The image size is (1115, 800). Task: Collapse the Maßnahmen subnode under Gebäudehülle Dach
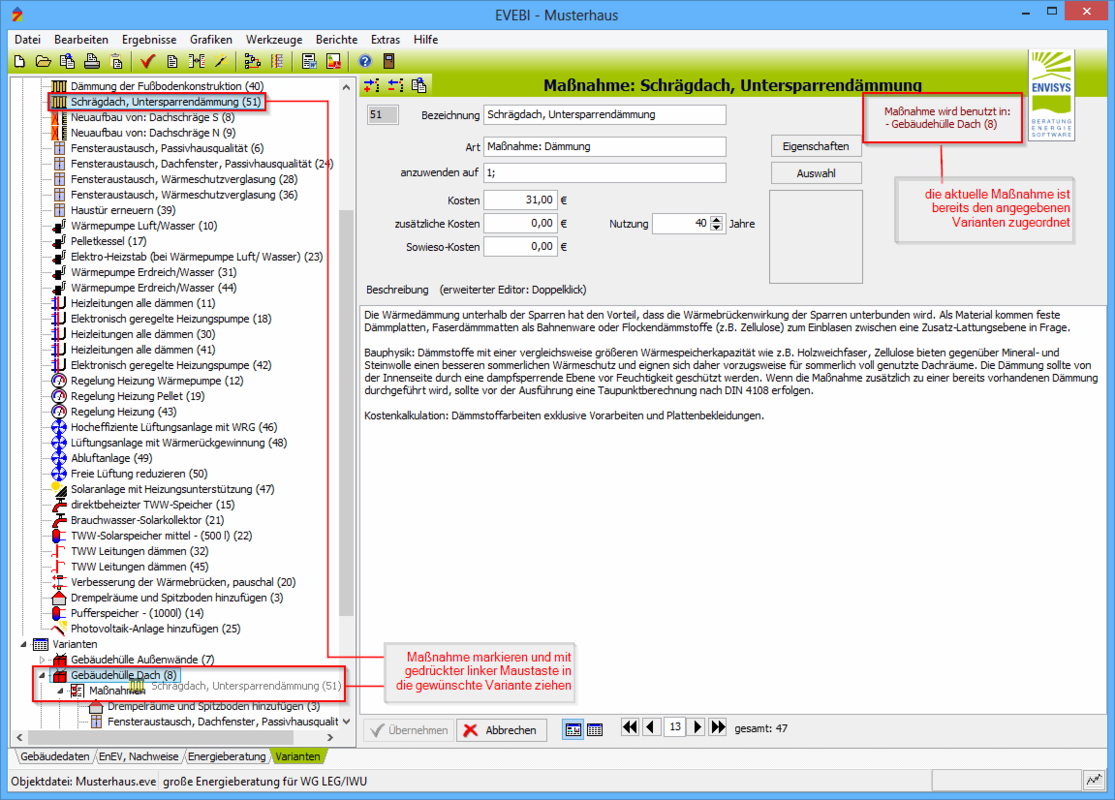[x=60, y=690]
